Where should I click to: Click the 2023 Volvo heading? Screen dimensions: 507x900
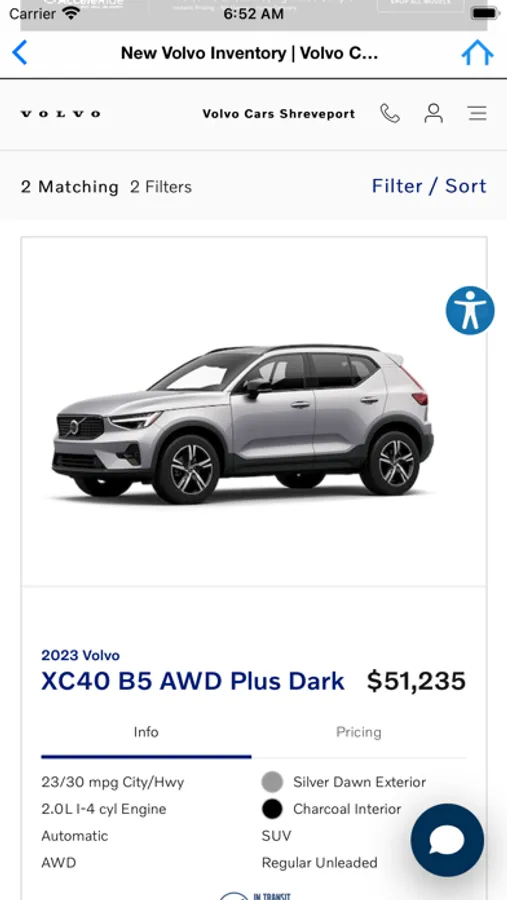(x=80, y=655)
